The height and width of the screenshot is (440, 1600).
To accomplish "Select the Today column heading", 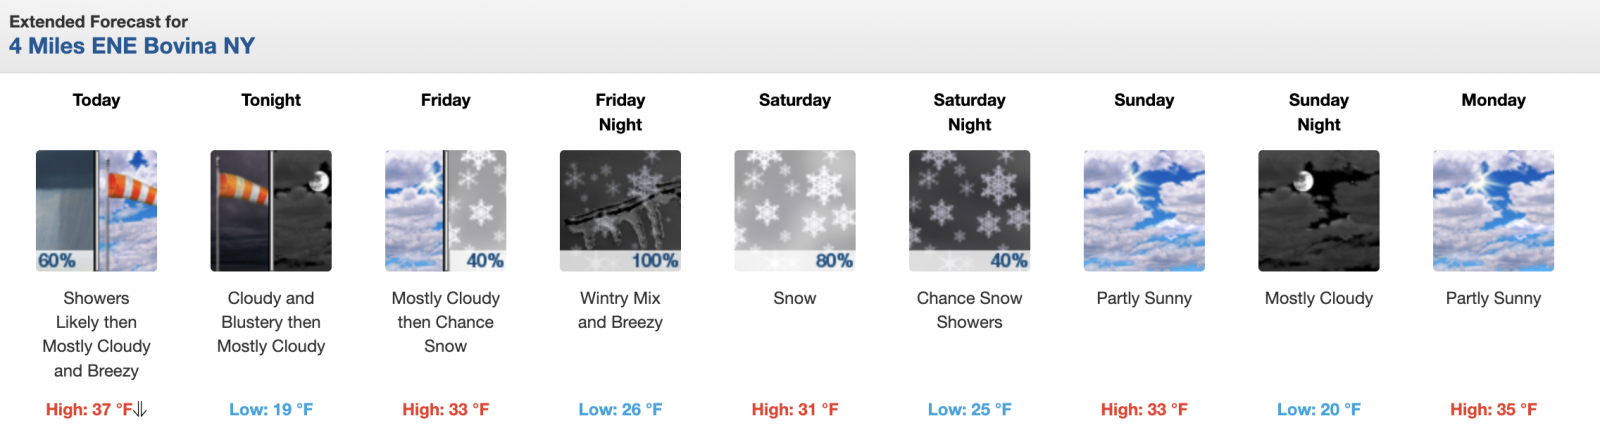I will (x=96, y=100).
